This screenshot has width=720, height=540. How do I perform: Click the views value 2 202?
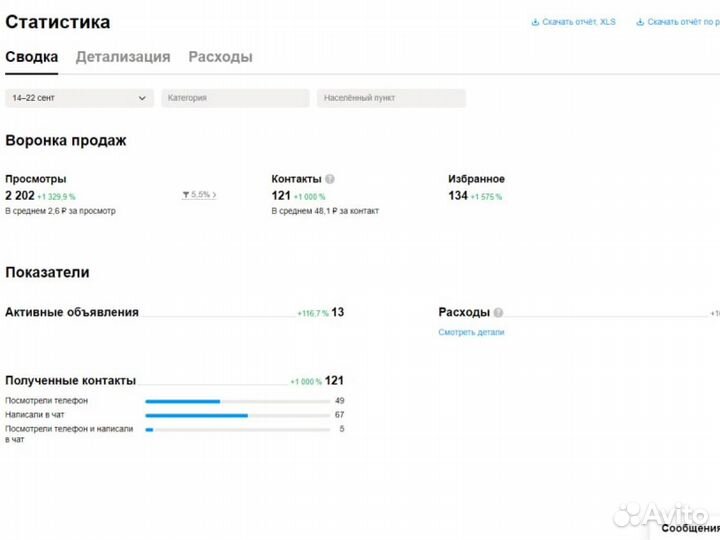pyautogui.click(x=20, y=196)
